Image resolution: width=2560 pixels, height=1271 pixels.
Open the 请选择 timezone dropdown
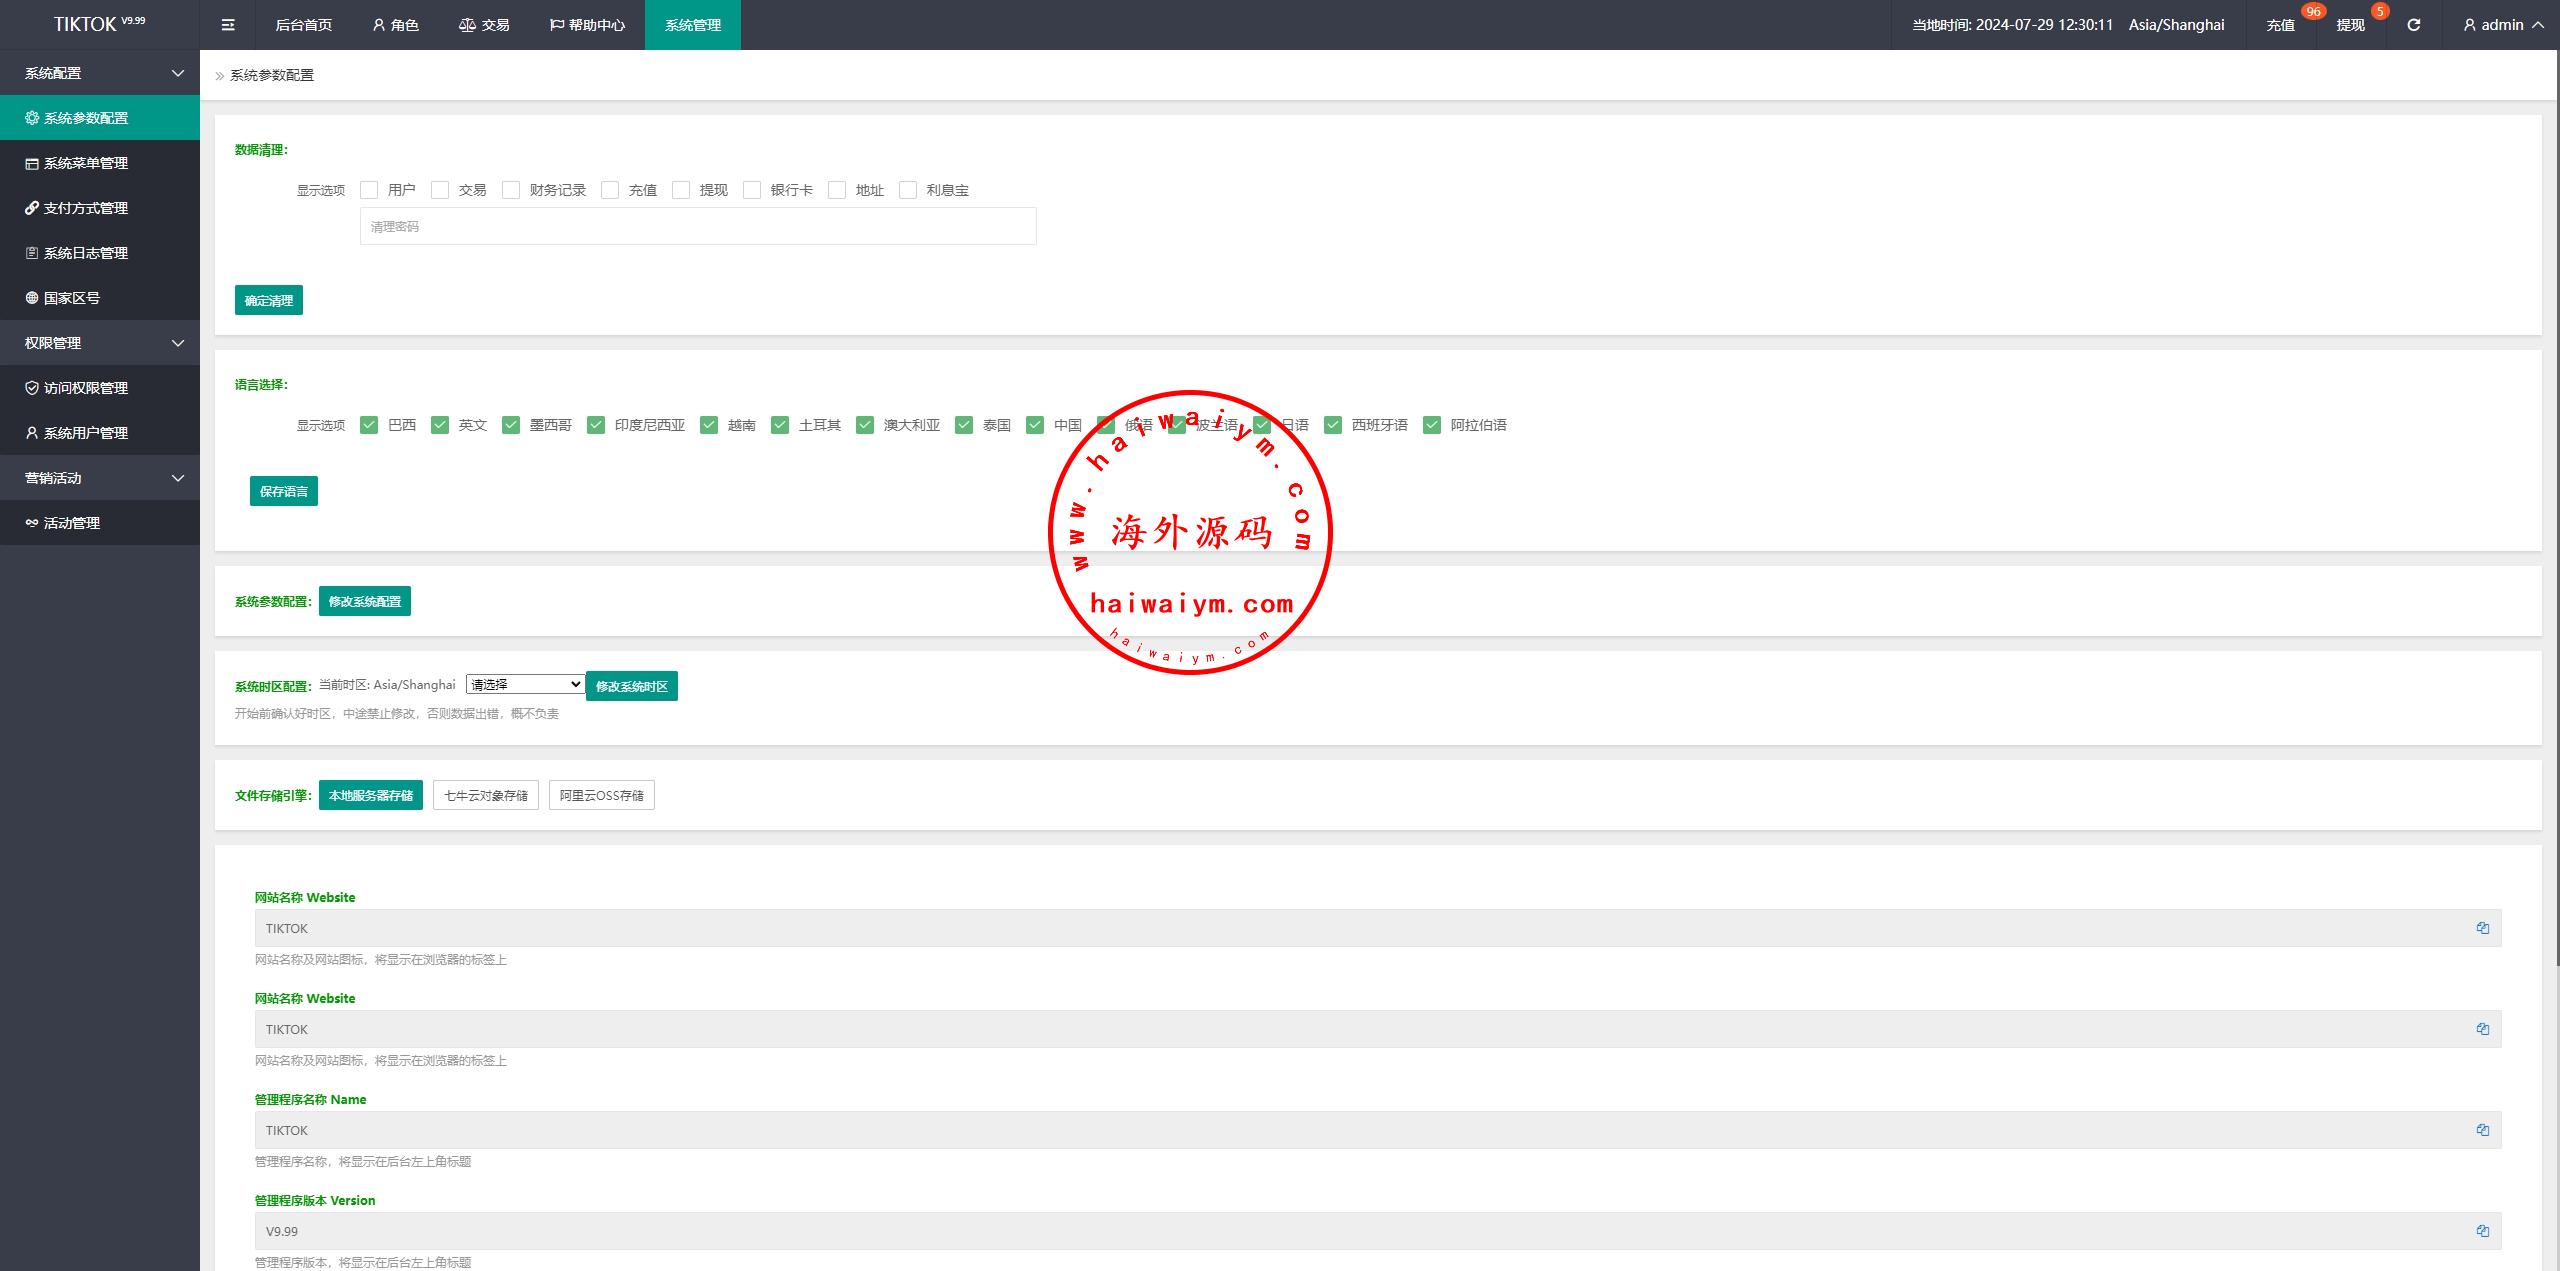click(525, 685)
